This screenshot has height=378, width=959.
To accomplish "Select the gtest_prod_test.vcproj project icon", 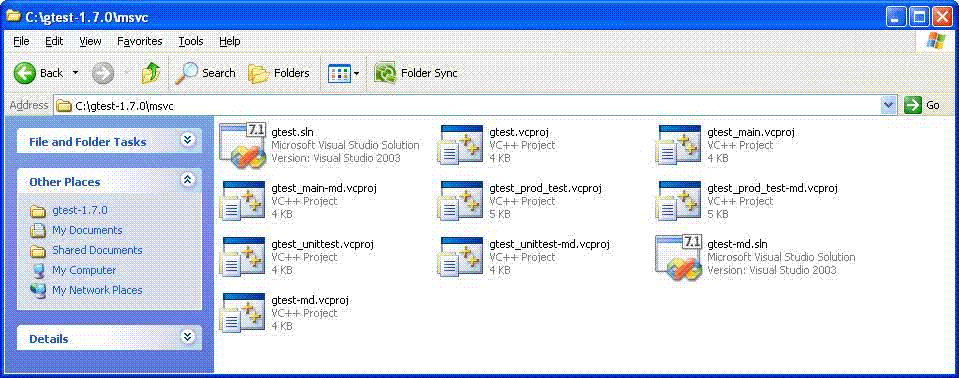I will (461, 200).
